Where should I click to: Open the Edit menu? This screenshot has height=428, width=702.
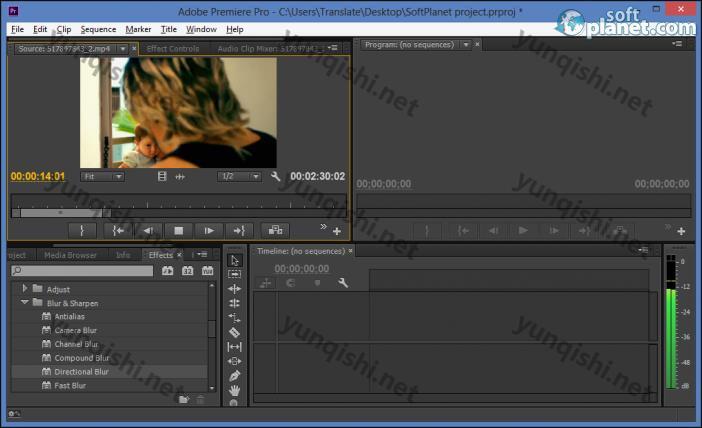[x=40, y=29]
